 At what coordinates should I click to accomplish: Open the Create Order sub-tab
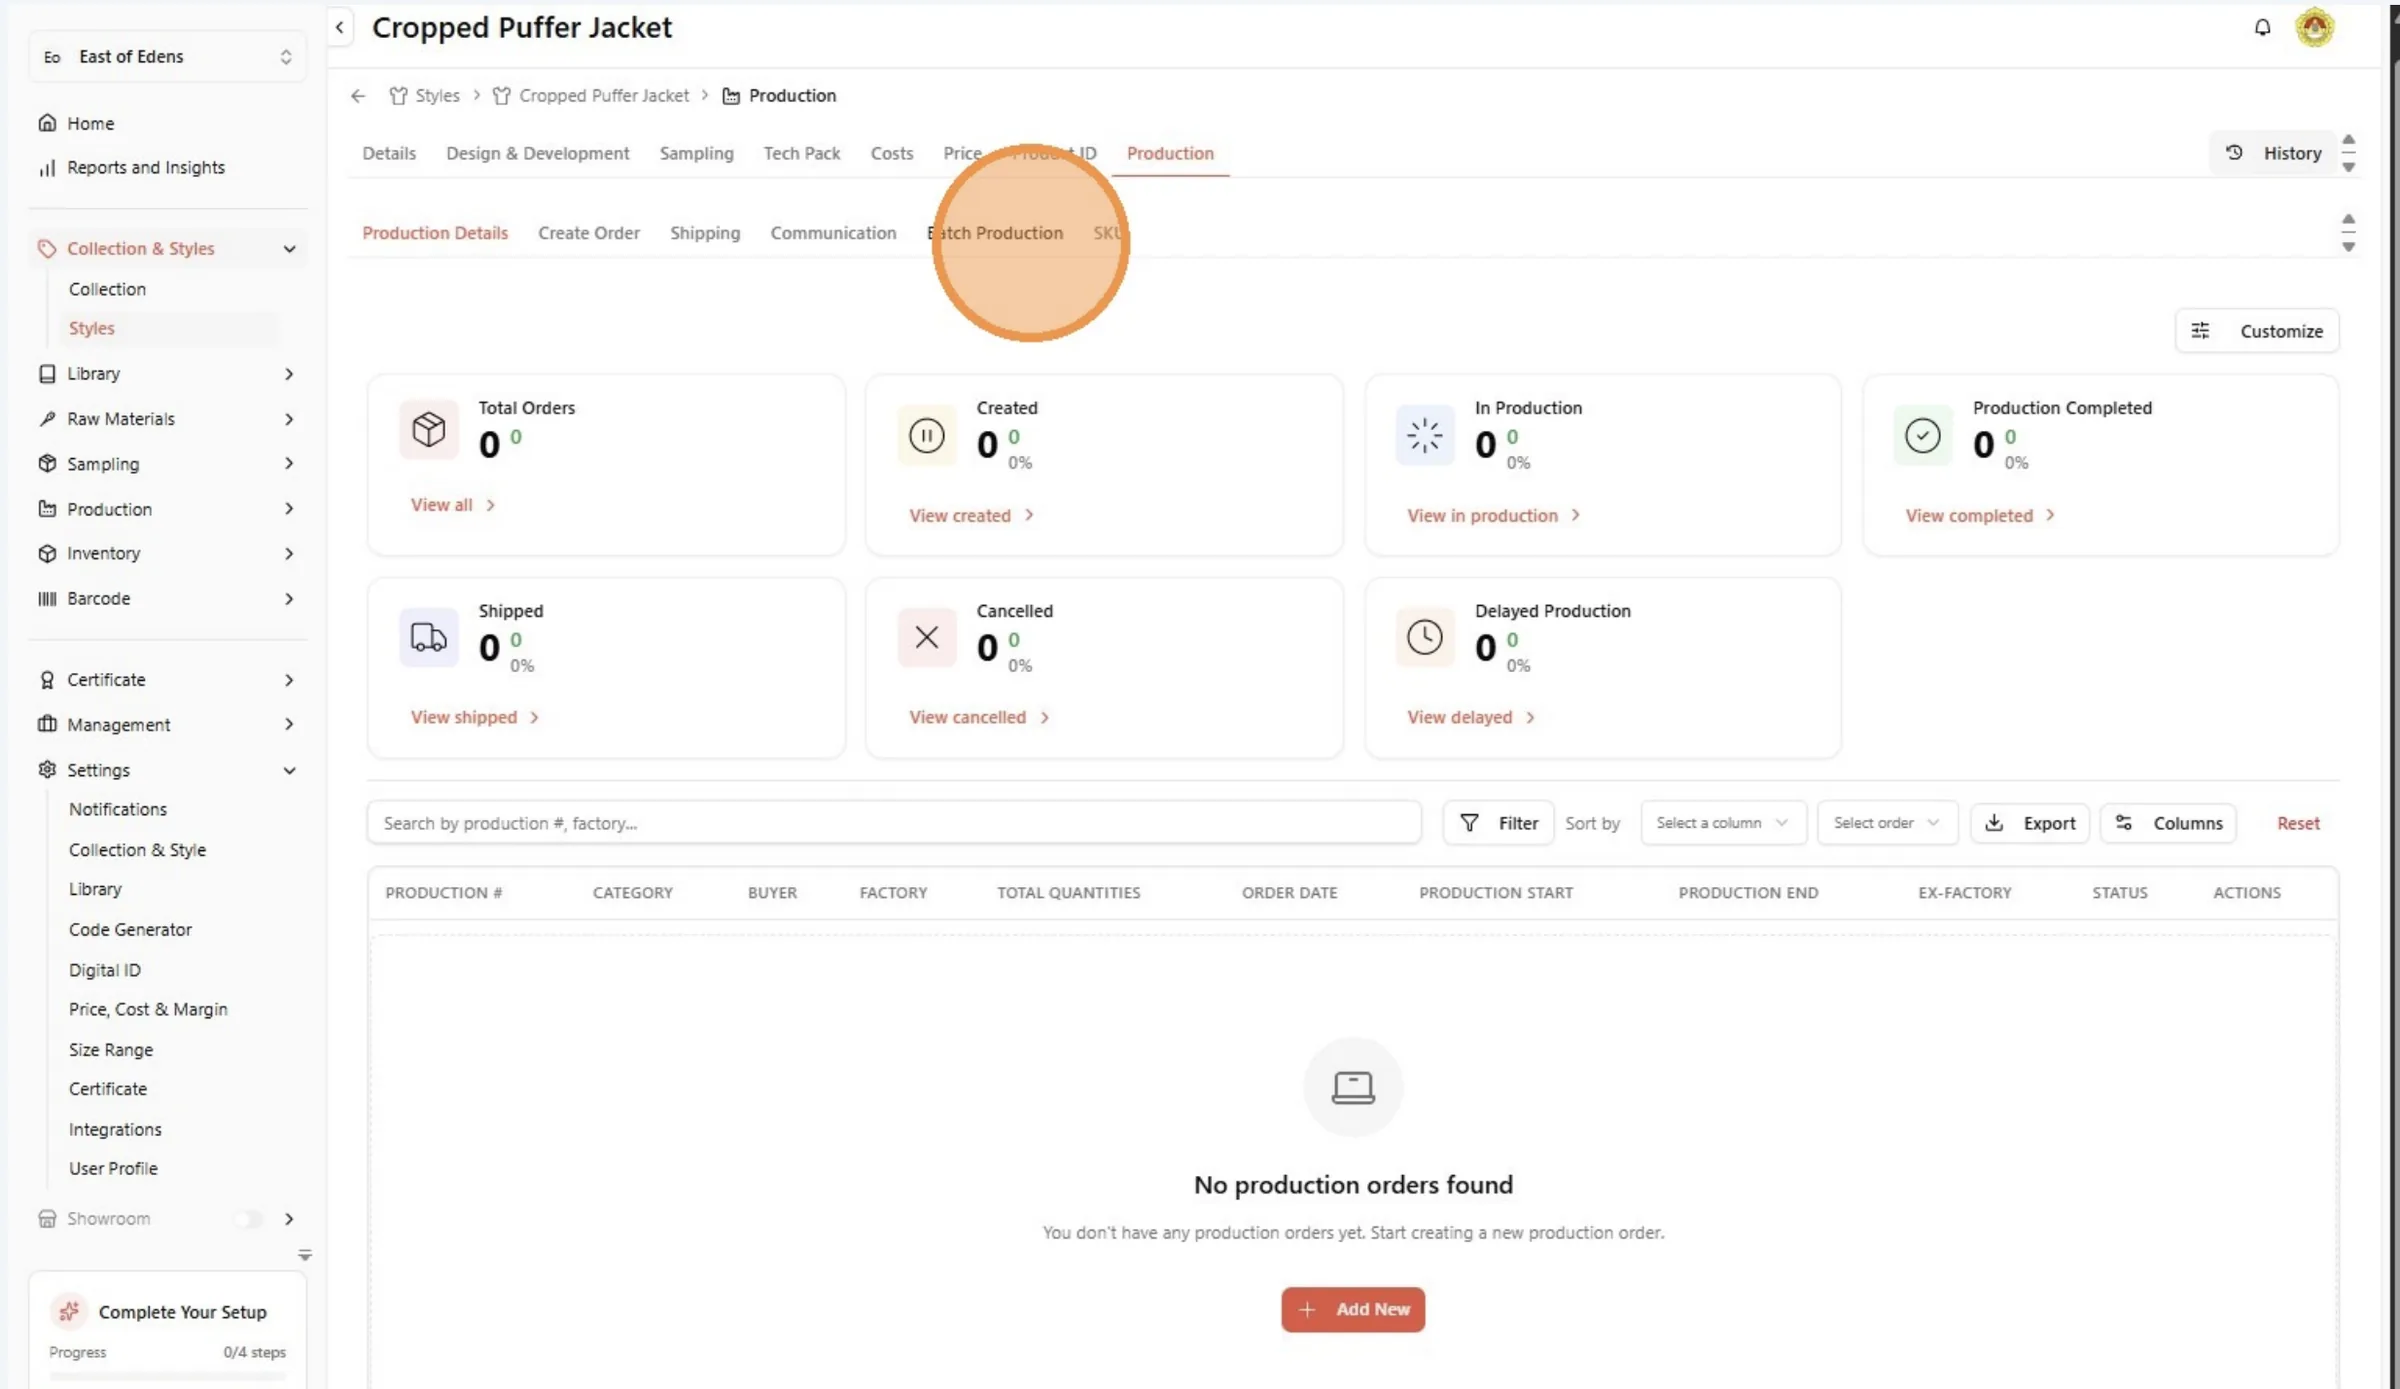(x=588, y=233)
